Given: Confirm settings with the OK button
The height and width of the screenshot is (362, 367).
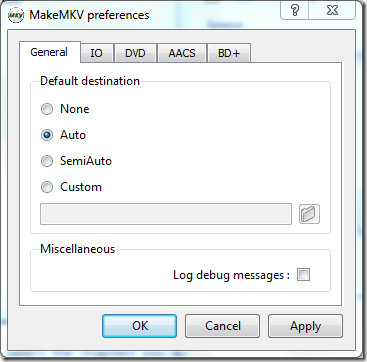Looking at the screenshot, I should 139,326.
